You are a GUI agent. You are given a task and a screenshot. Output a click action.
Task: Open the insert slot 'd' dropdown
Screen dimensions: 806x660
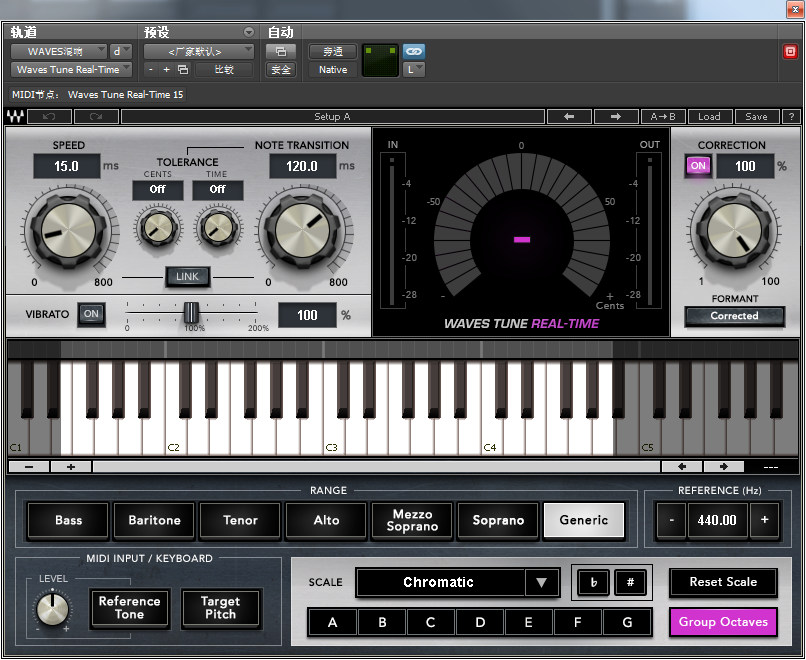coord(121,51)
